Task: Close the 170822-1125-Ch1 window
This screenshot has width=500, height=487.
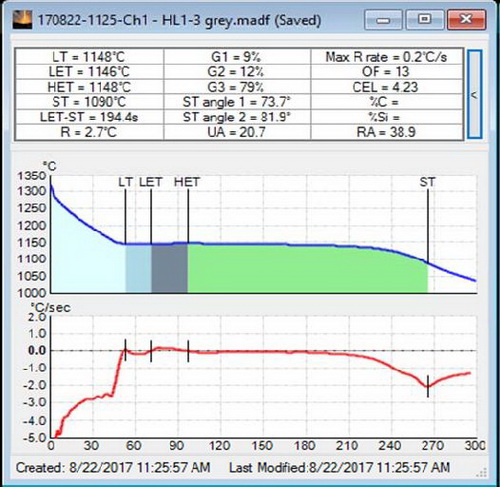Action: pos(466,20)
